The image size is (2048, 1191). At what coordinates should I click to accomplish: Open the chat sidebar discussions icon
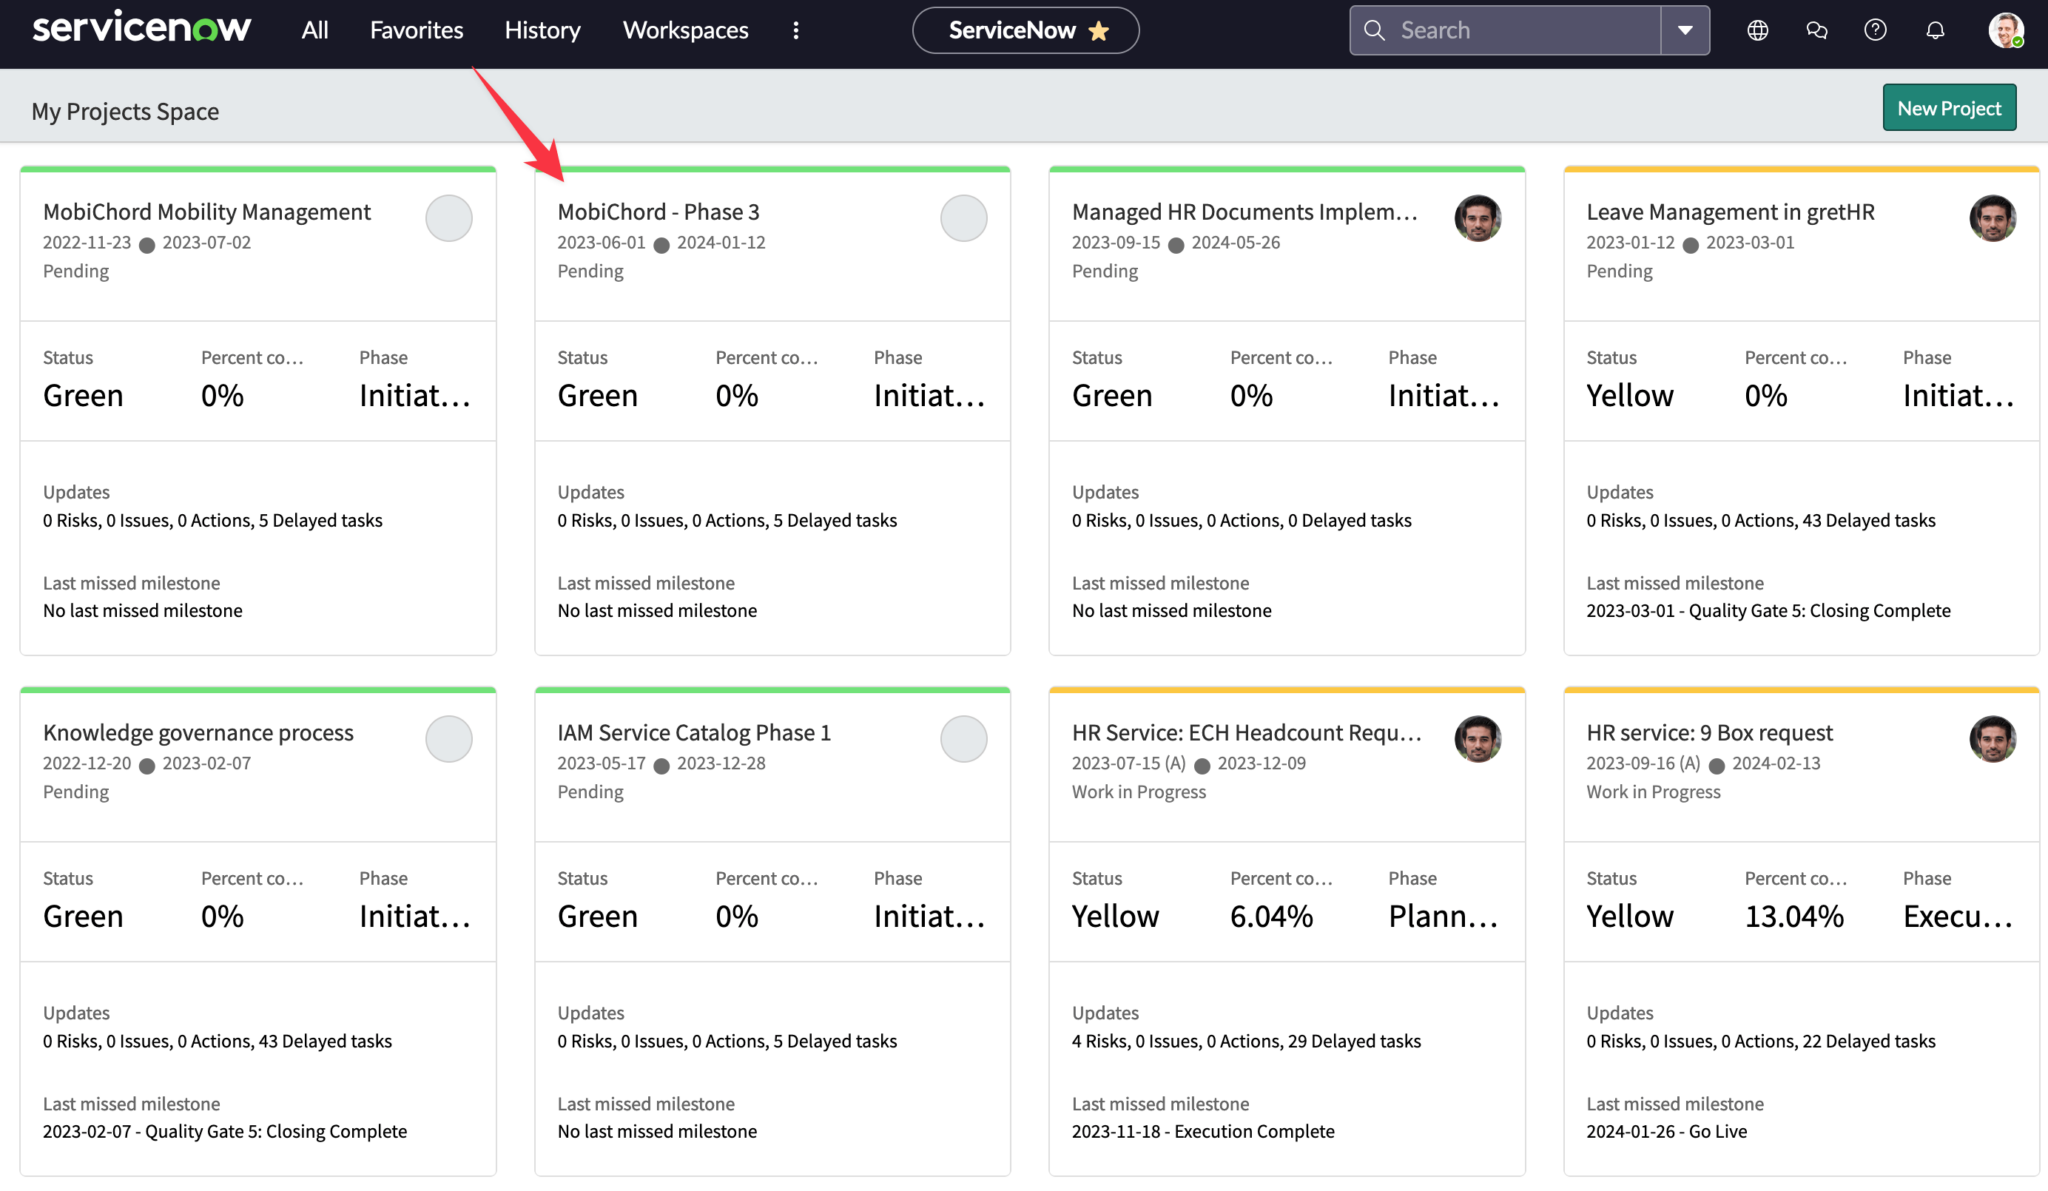click(1816, 30)
